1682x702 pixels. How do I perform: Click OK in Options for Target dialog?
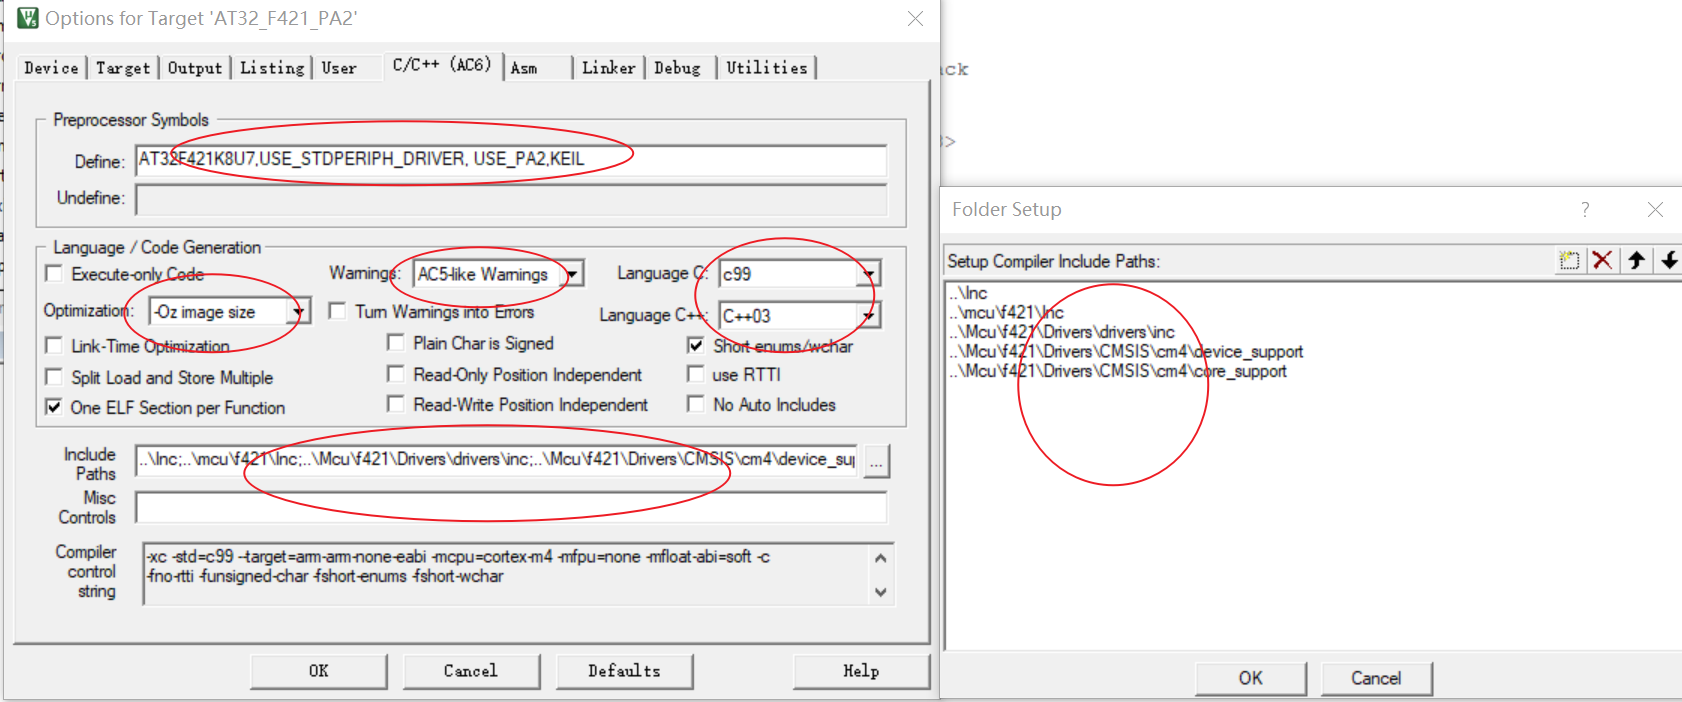click(319, 671)
